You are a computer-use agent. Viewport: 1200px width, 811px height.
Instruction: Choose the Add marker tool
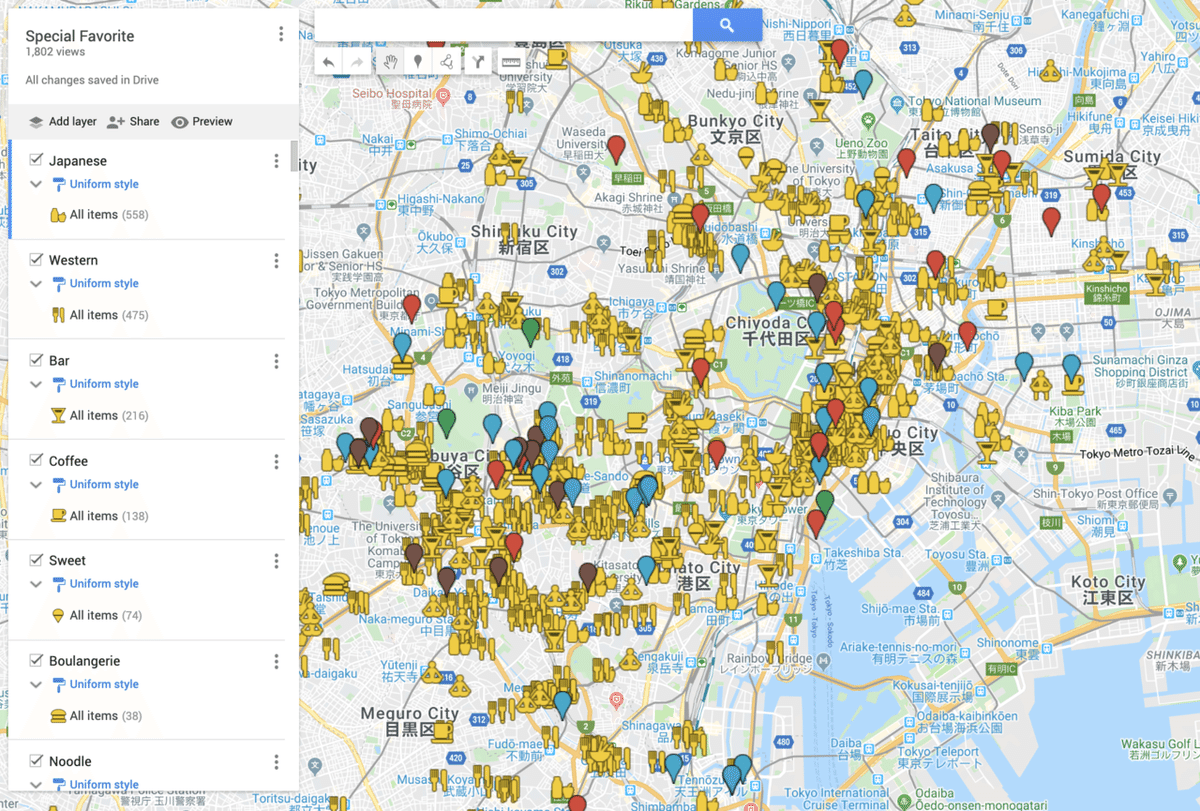coord(418,62)
